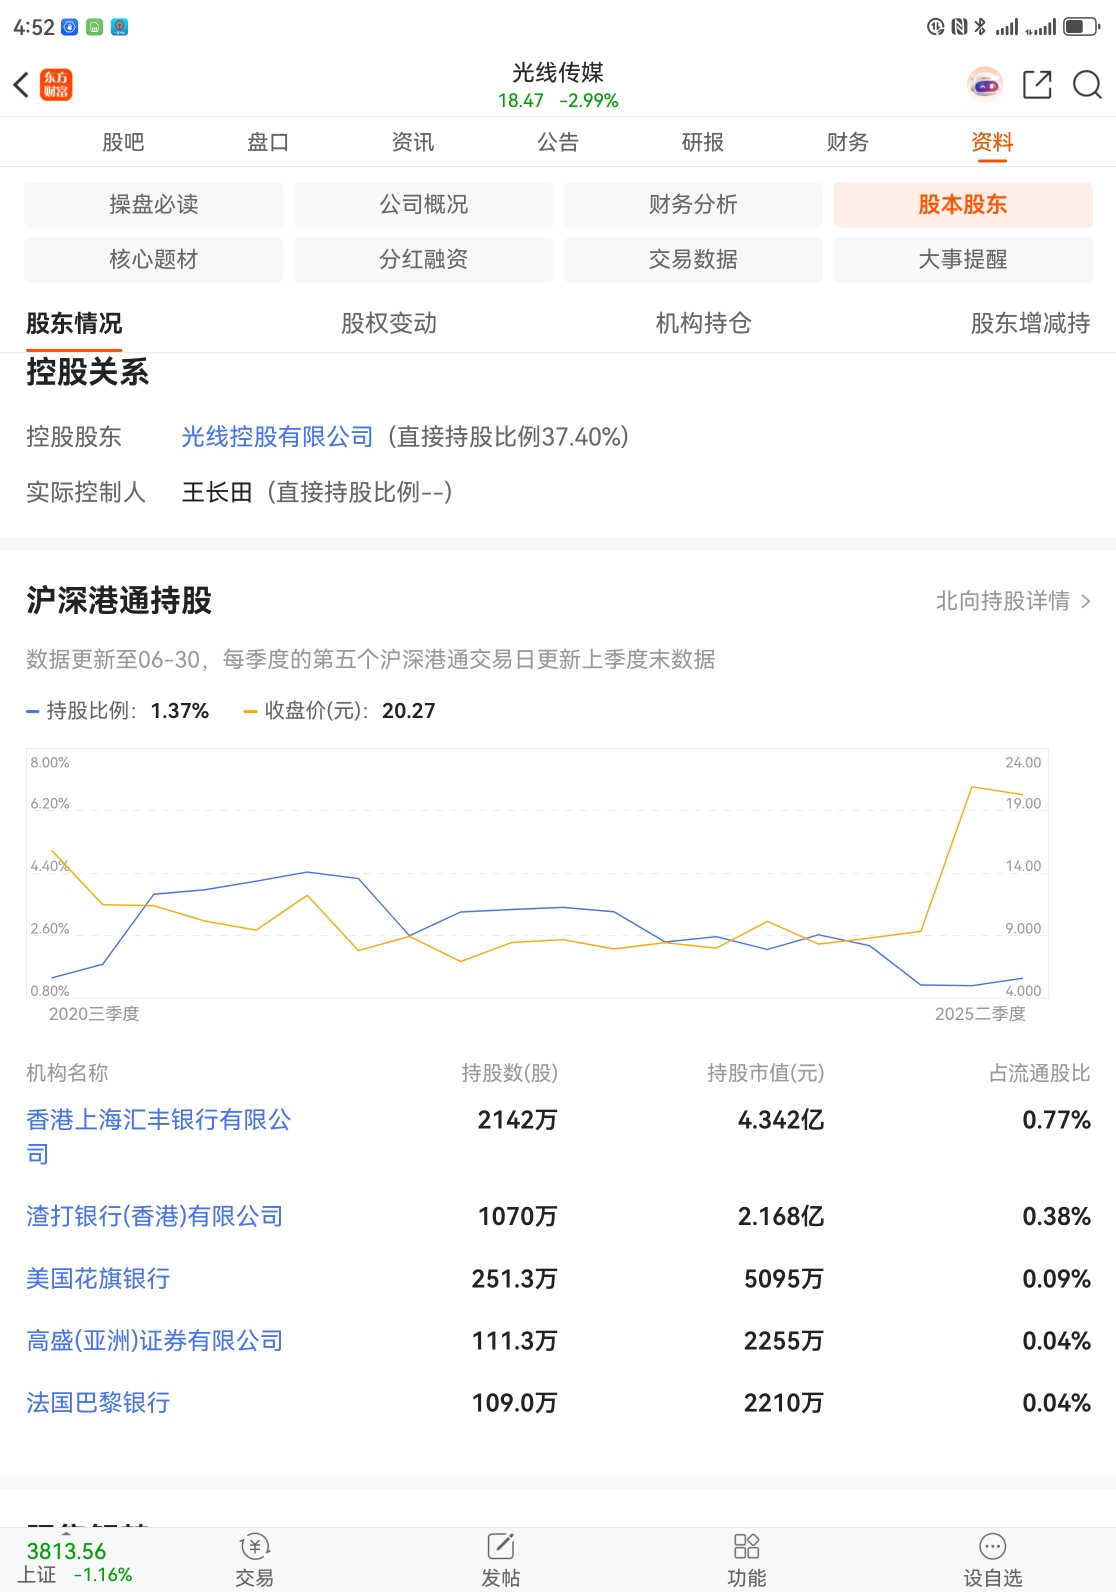This screenshot has height=1592, width=1116.
Task: Open the 交易数据 section
Action: pos(693,260)
